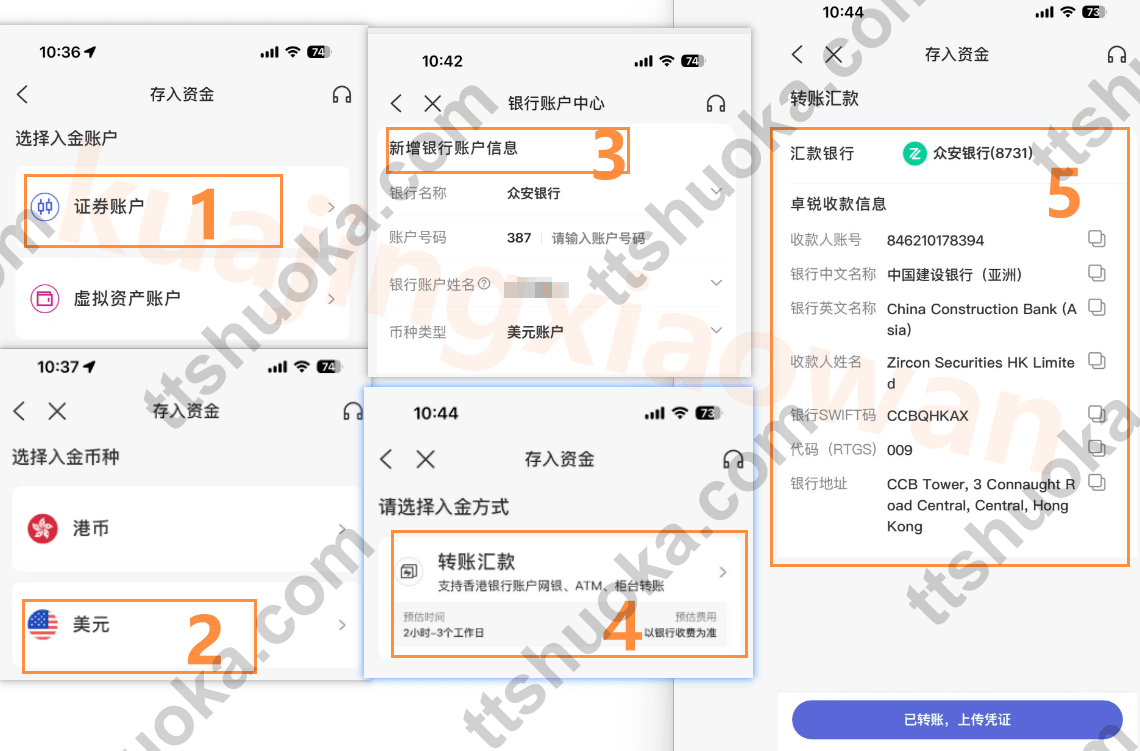Image resolution: width=1140 pixels, height=751 pixels.
Task: Tap the 证券账户 candlestick icon
Action: click(45, 206)
